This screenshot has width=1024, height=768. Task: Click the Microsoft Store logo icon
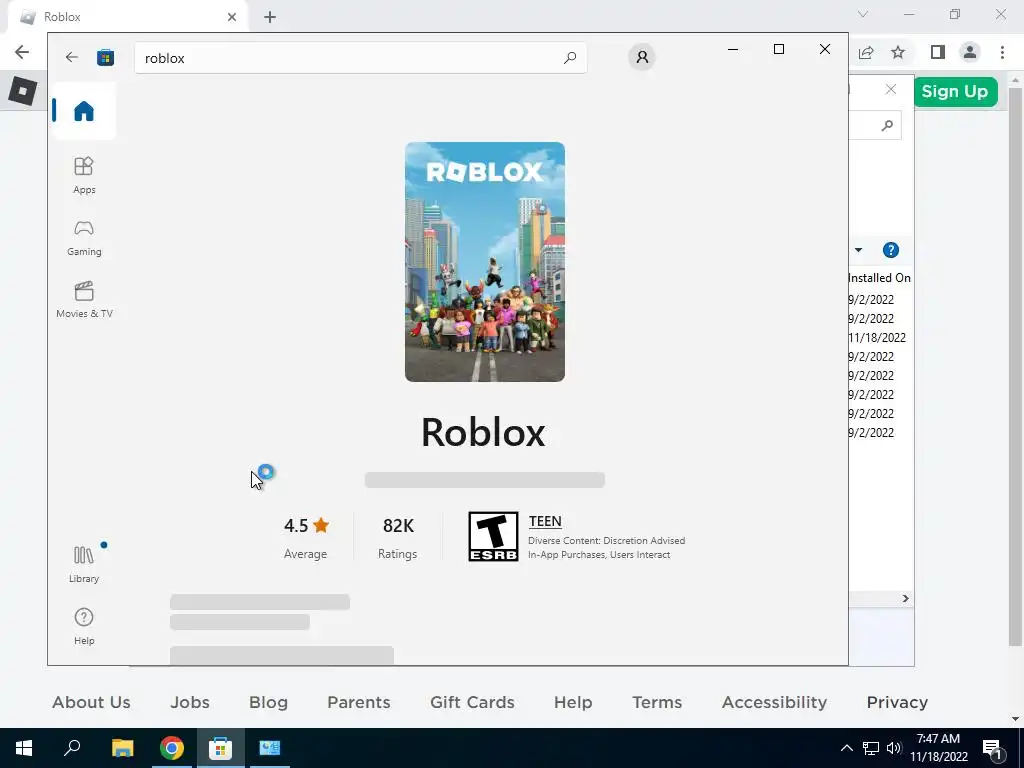pyautogui.click(x=105, y=57)
